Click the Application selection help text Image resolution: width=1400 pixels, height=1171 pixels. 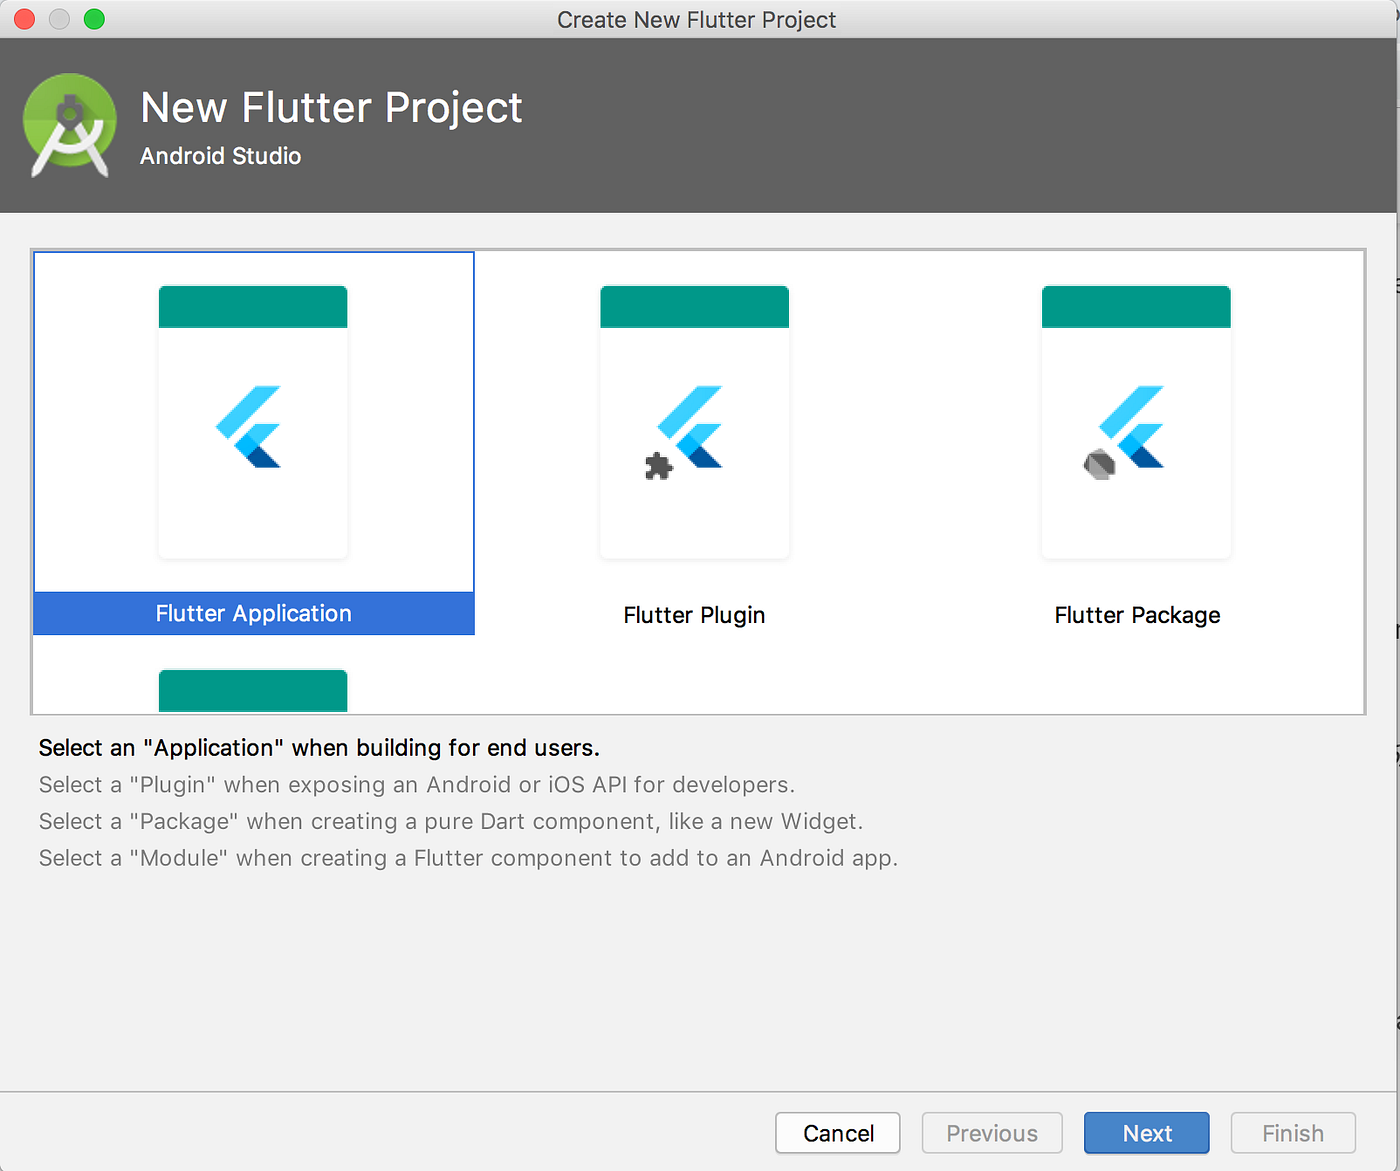319,747
